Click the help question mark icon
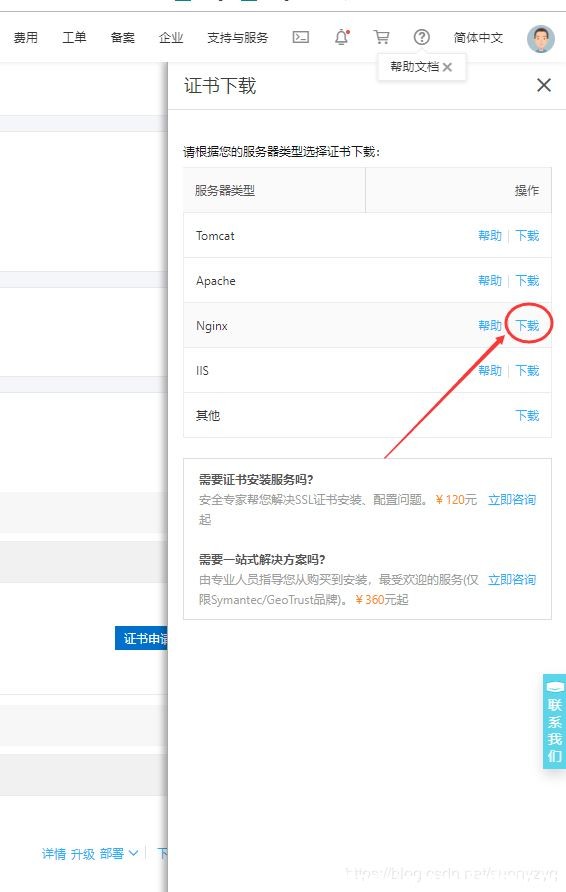Screen dimensions: 566x892 click(x=422, y=38)
